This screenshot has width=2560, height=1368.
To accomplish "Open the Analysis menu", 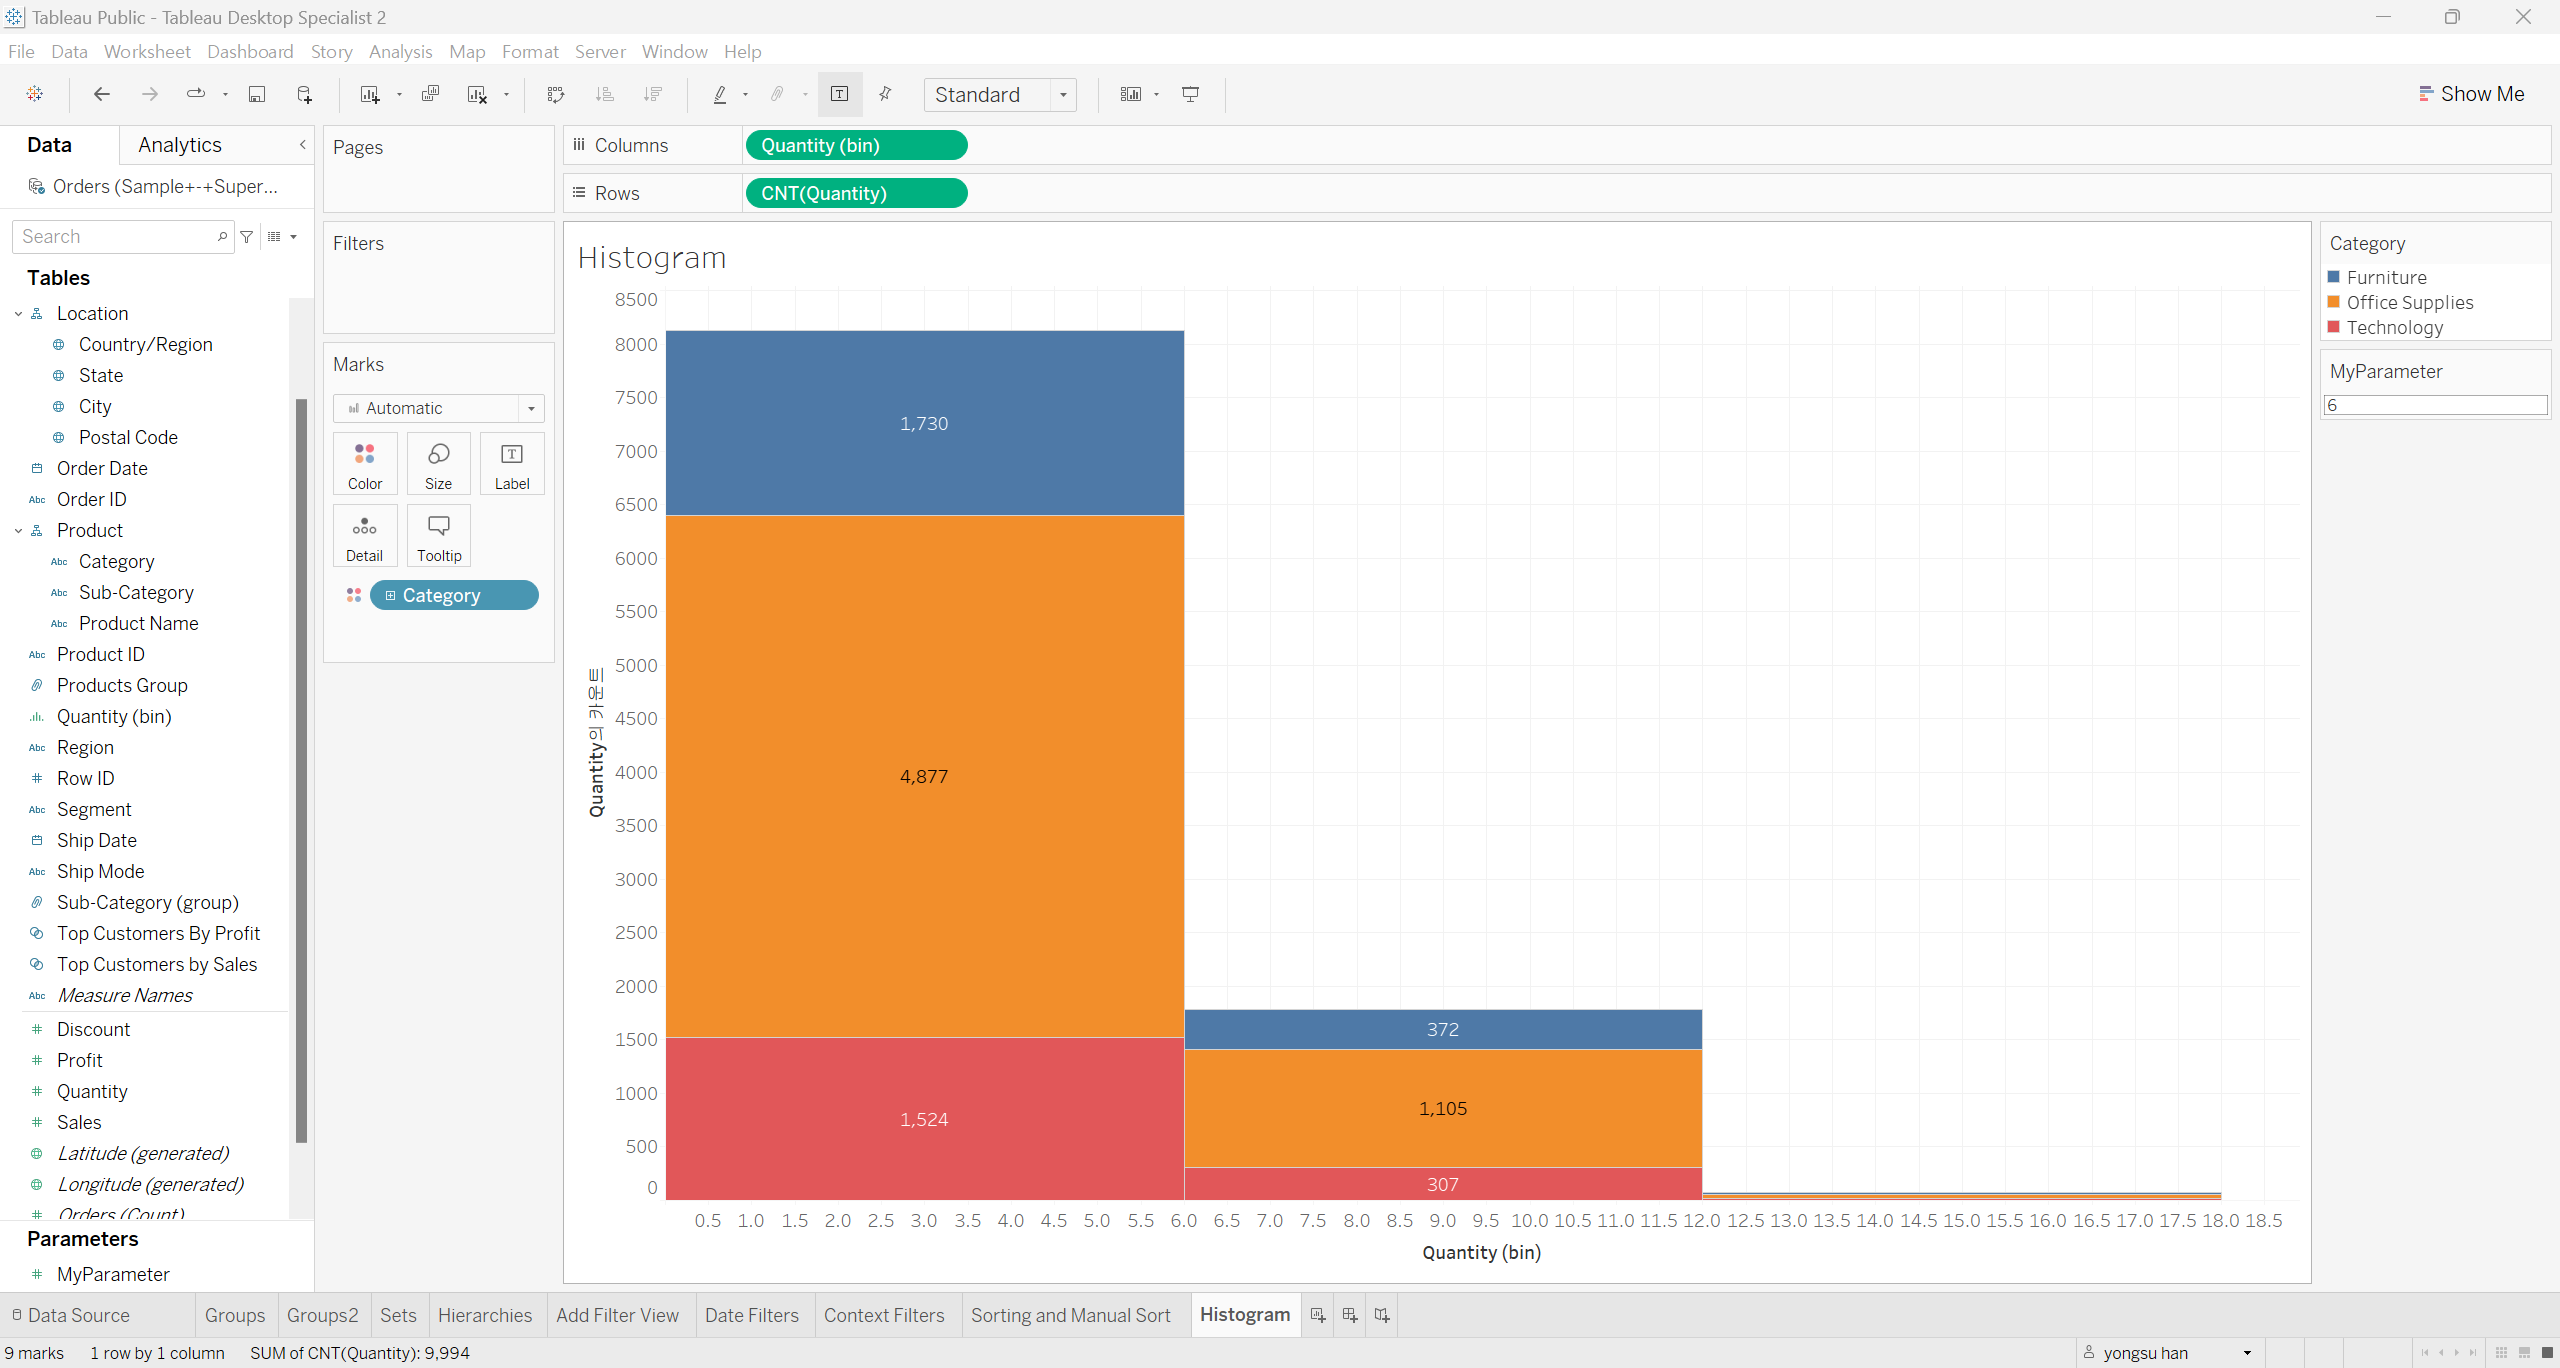I will [x=400, y=51].
